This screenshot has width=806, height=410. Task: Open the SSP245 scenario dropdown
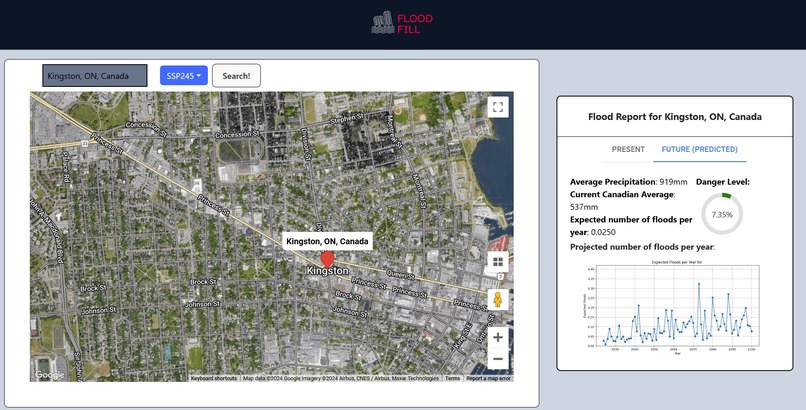[184, 76]
